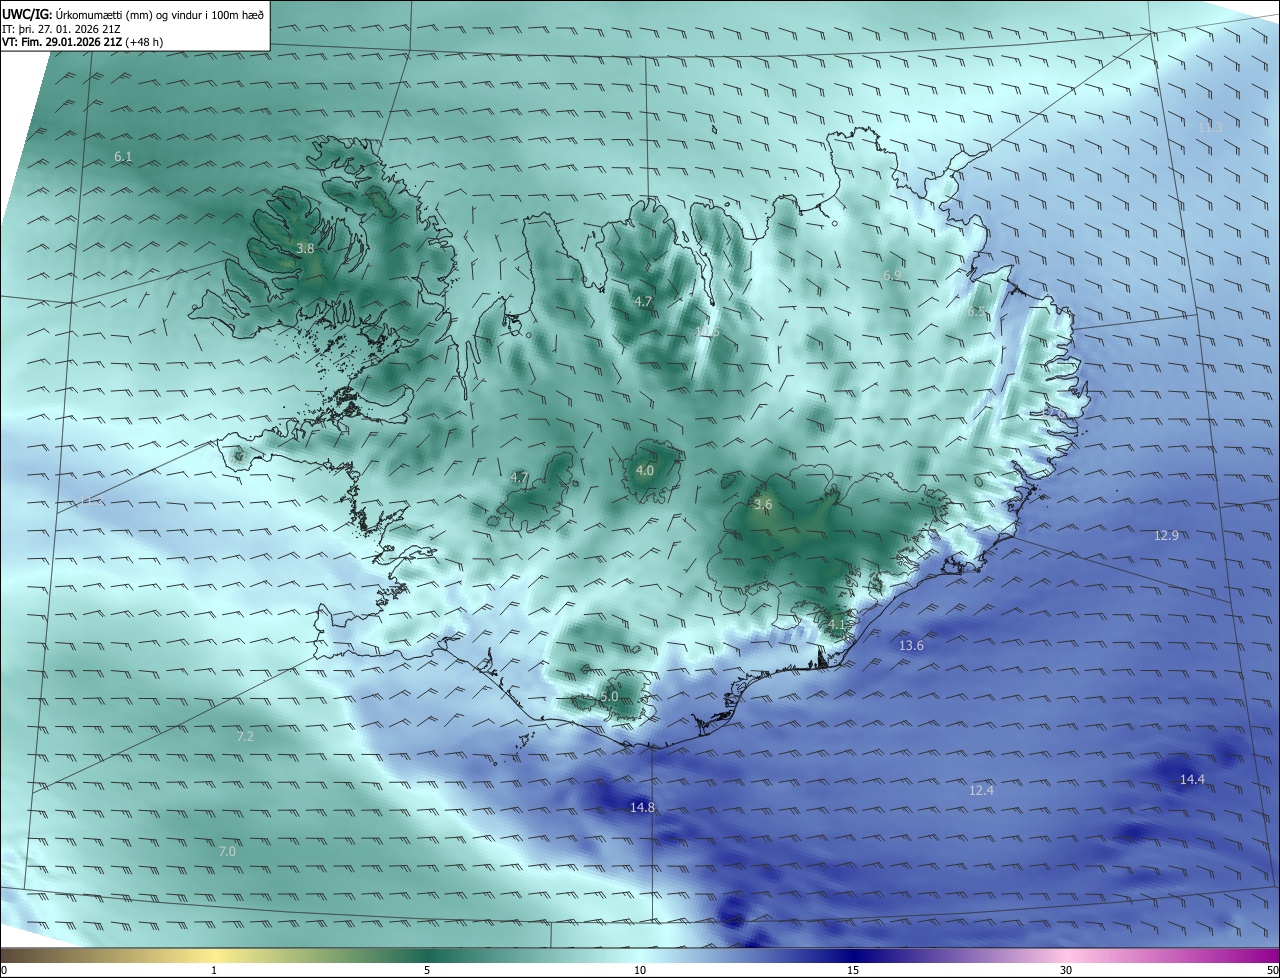
Task: Click the 0 tick on the color scale
Action: point(4,971)
